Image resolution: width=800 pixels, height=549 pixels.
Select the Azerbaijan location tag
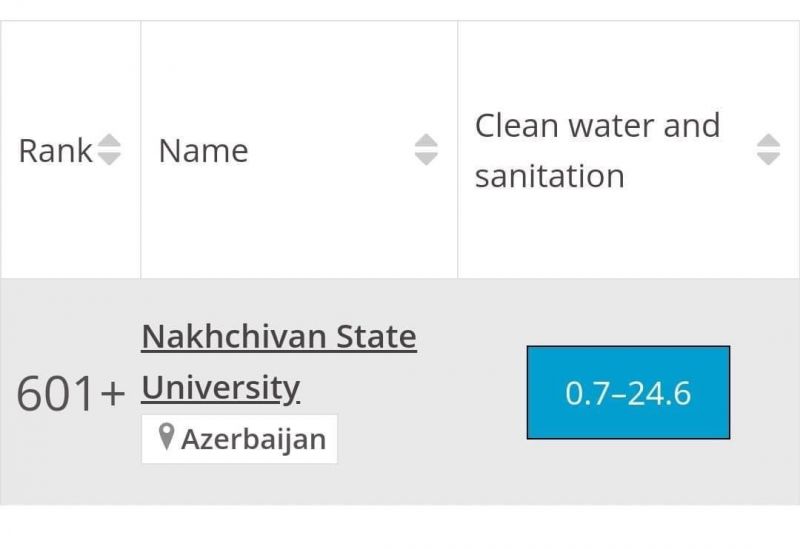point(239,439)
